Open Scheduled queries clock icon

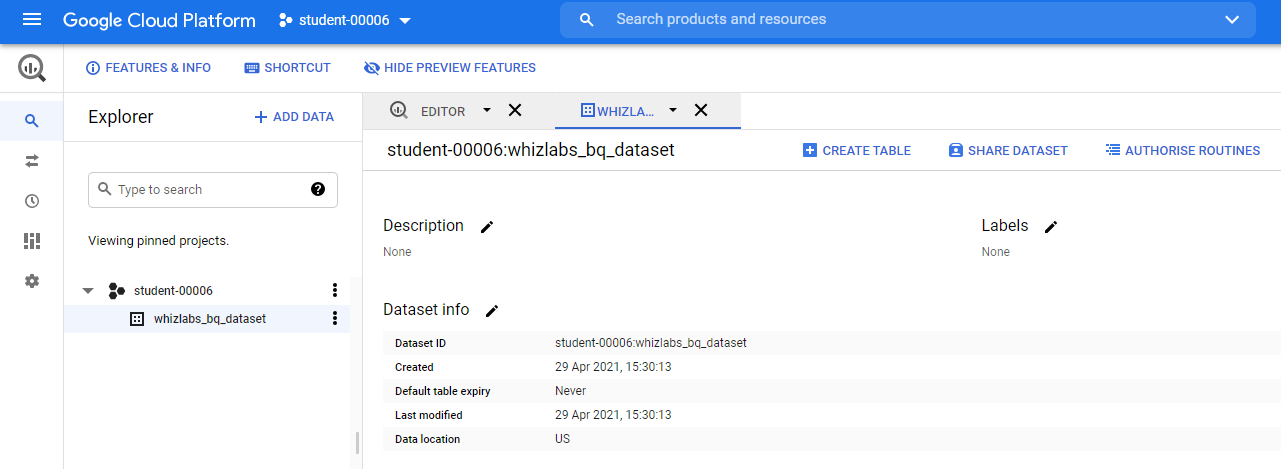(32, 201)
